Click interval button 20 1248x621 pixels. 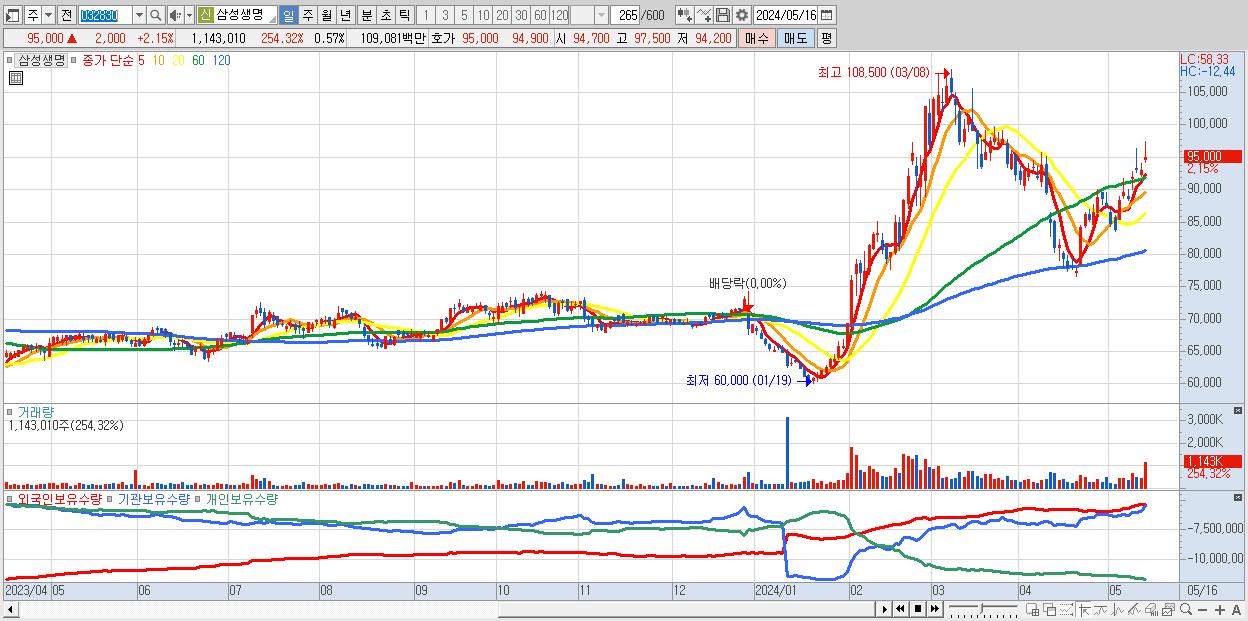click(502, 15)
